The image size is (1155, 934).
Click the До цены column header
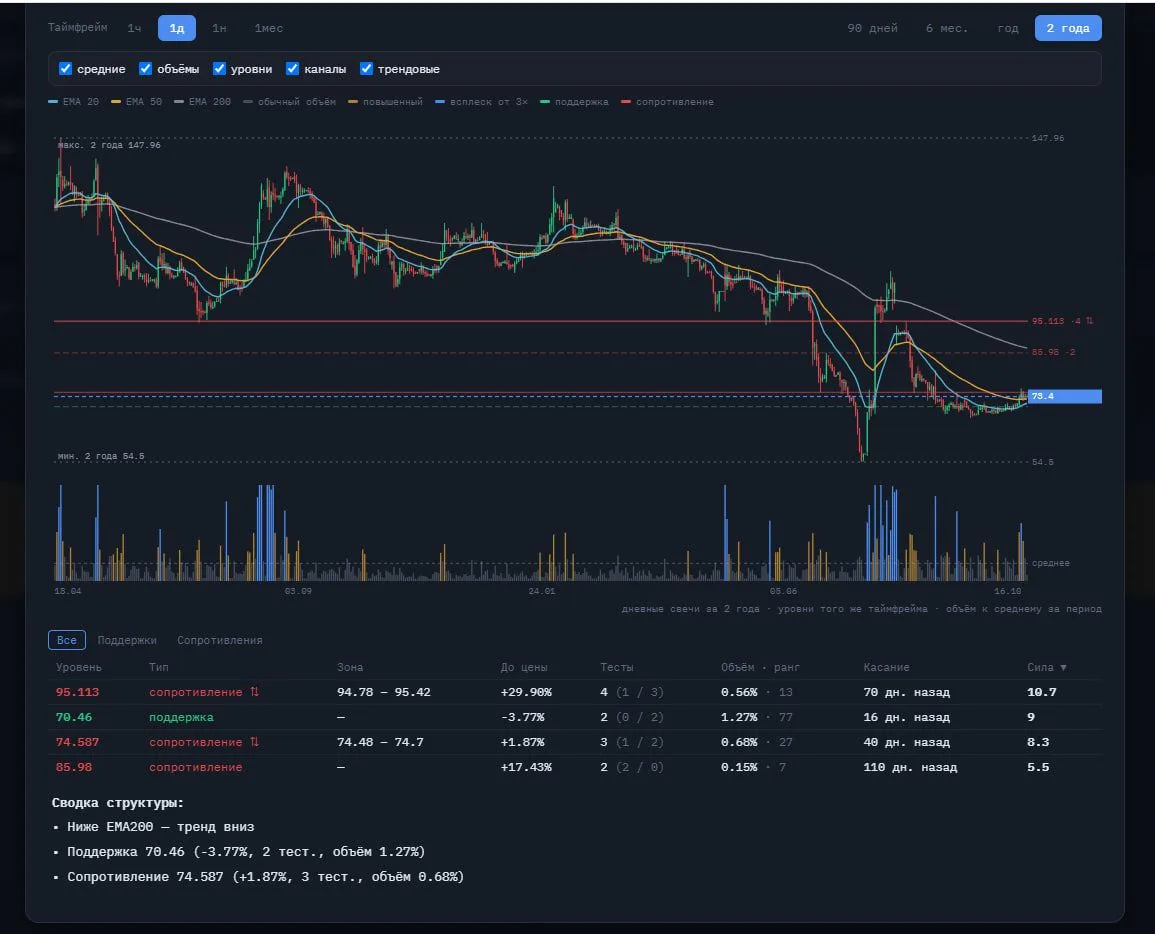[524, 667]
